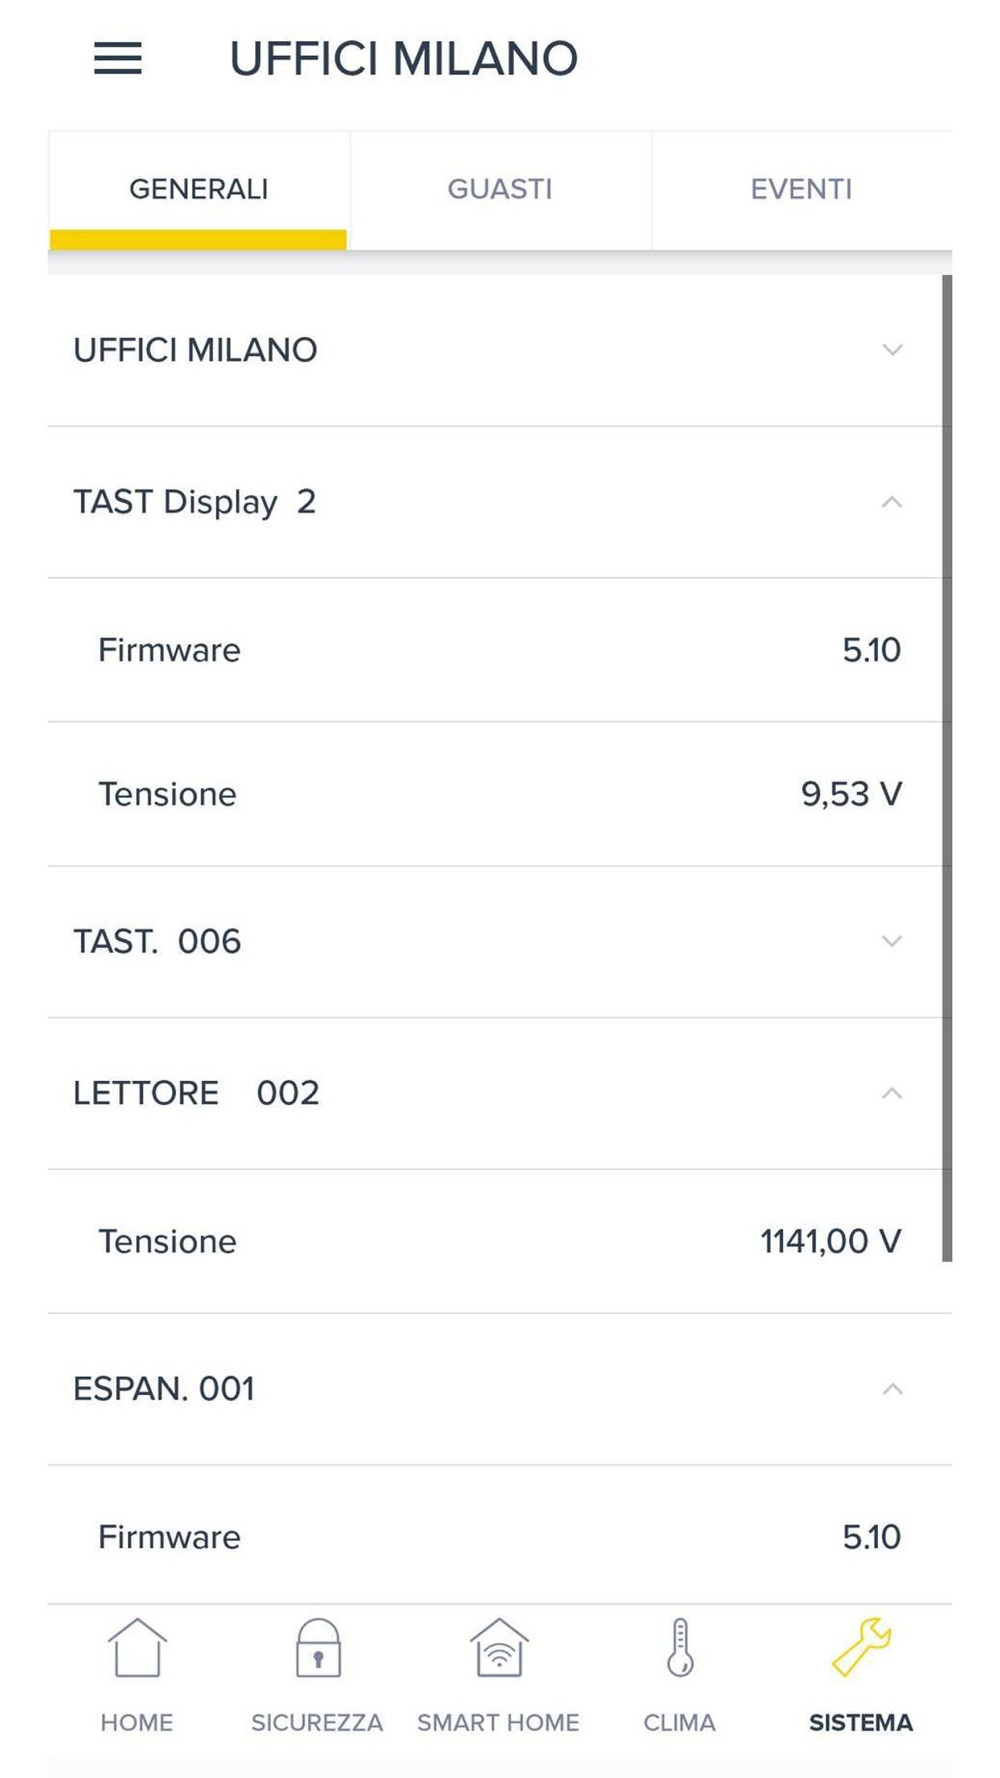Viewport: 1000px width, 1778px height.
Task: Open the hamburger menu
Action: (118, 58)
